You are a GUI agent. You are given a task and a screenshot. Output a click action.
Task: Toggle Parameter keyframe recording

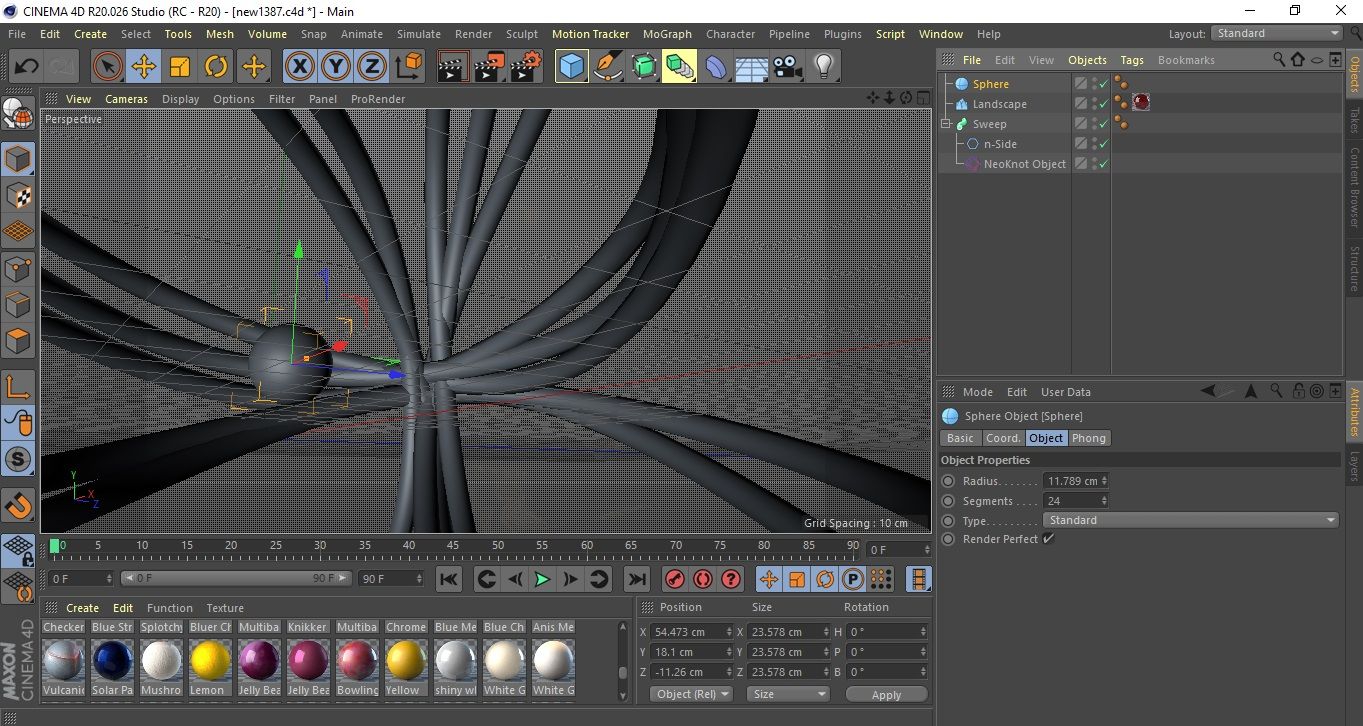[x=853, y=579]
